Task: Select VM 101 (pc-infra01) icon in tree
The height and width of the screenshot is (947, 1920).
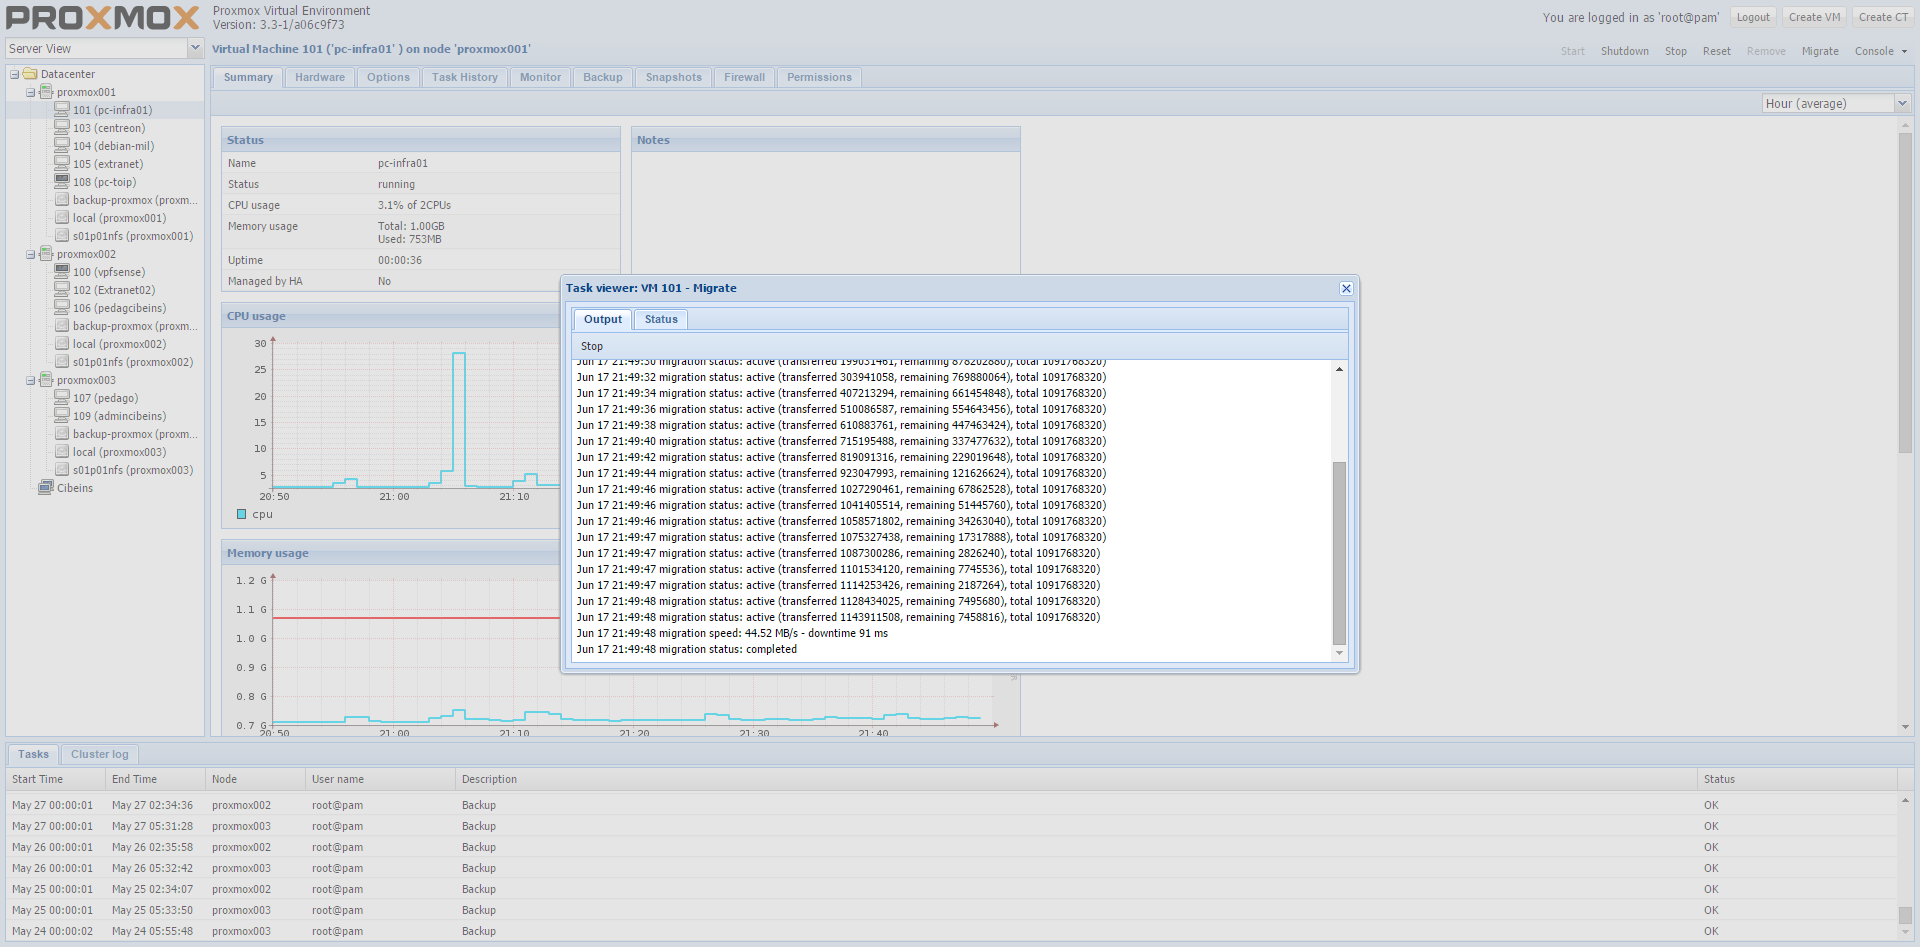Action: pyautogui.click(x=62, y=110)
